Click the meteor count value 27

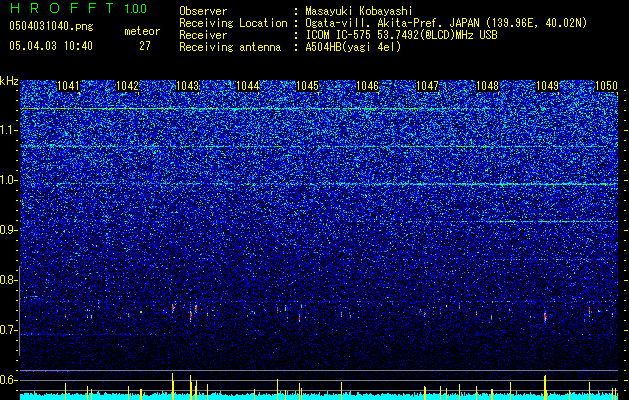(145, 46)
